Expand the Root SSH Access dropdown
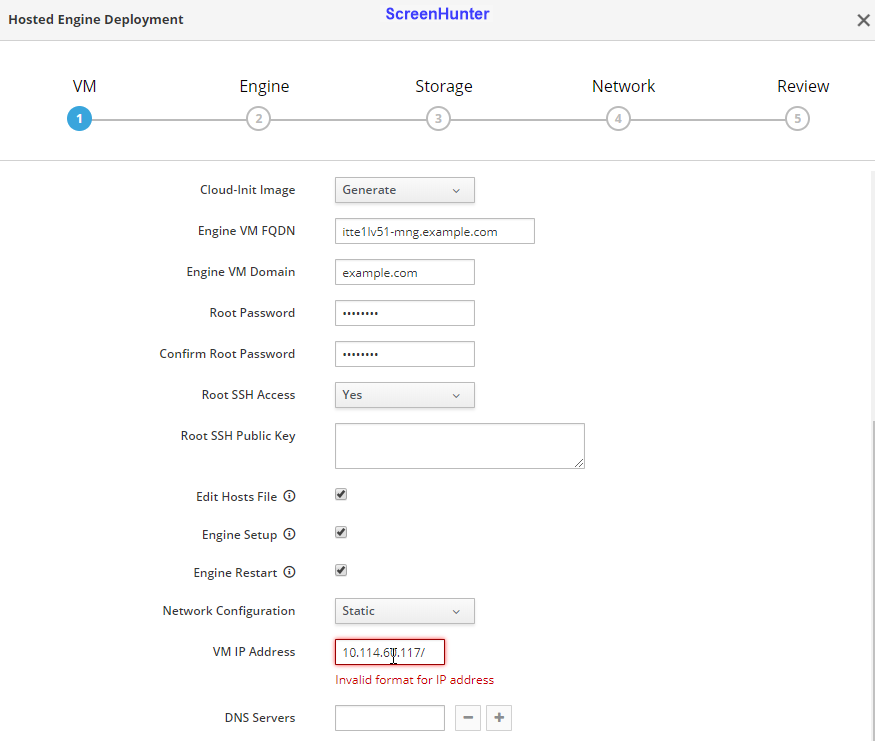This screenshot has height=741, width=875. click(x=404, y=395)
